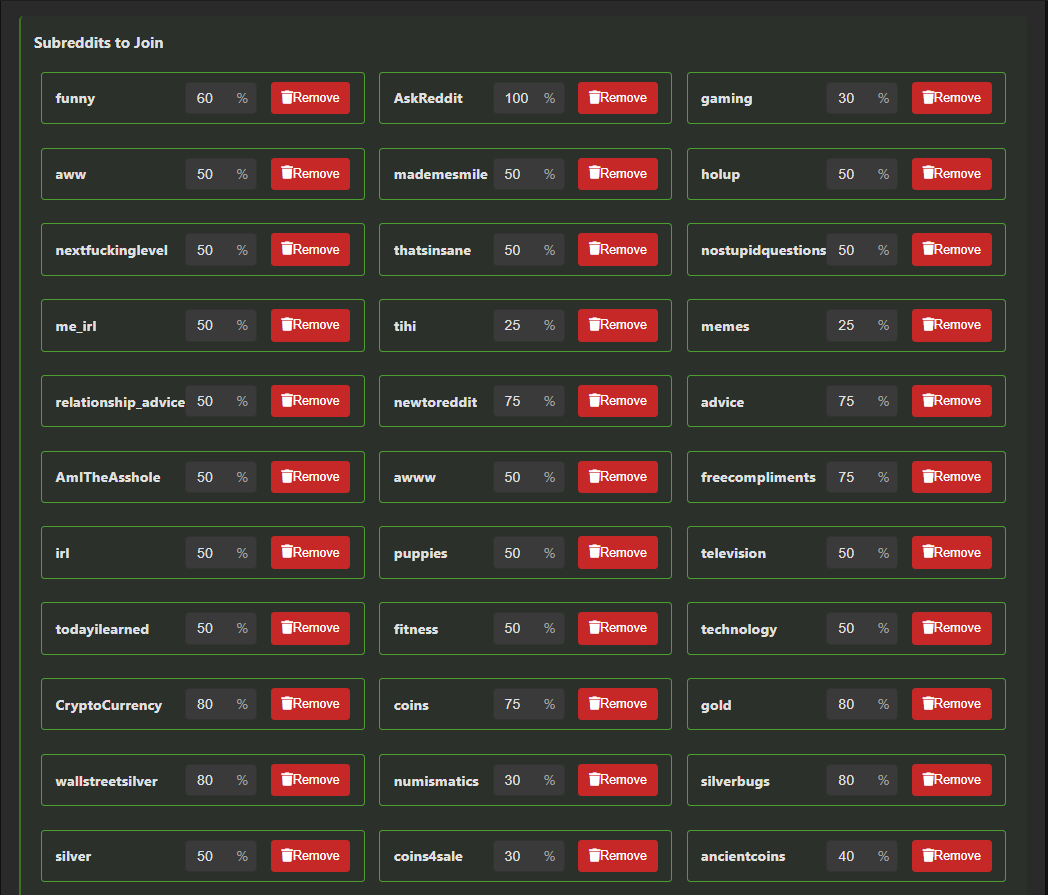Change the numismatics percentage input
The image size is (1048, 895).
point(529,780)
